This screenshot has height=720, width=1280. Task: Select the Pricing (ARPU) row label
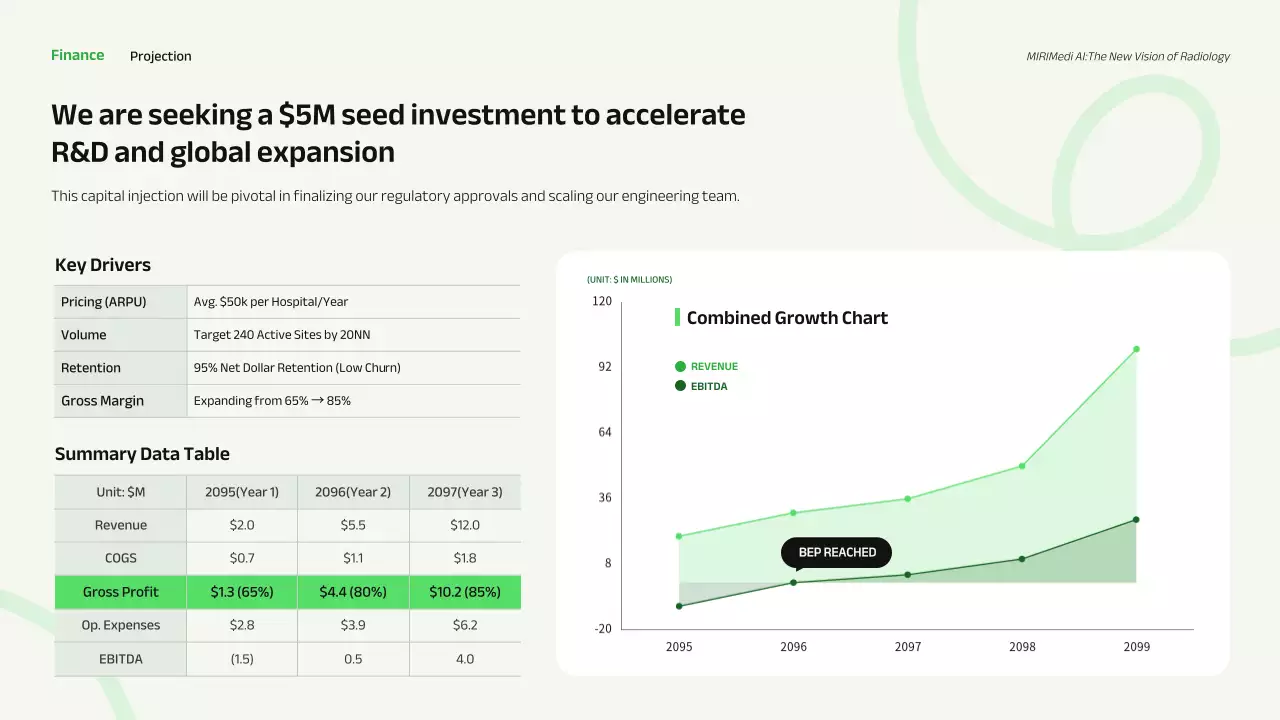103,302
